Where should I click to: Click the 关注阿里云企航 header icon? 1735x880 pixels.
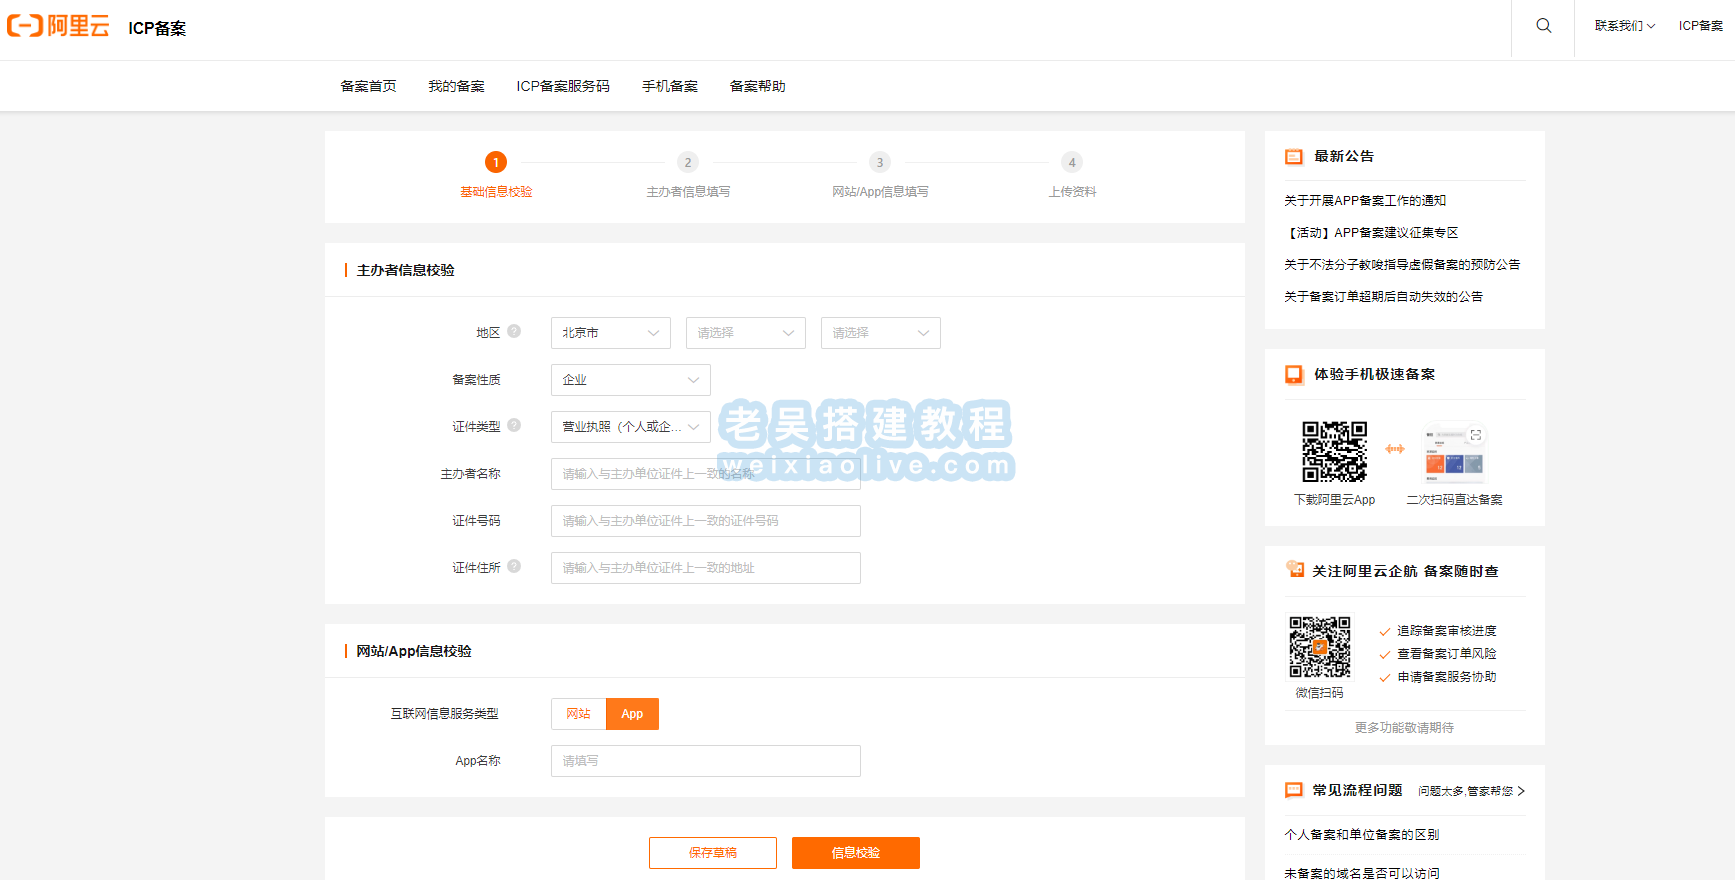point(1295,569)
